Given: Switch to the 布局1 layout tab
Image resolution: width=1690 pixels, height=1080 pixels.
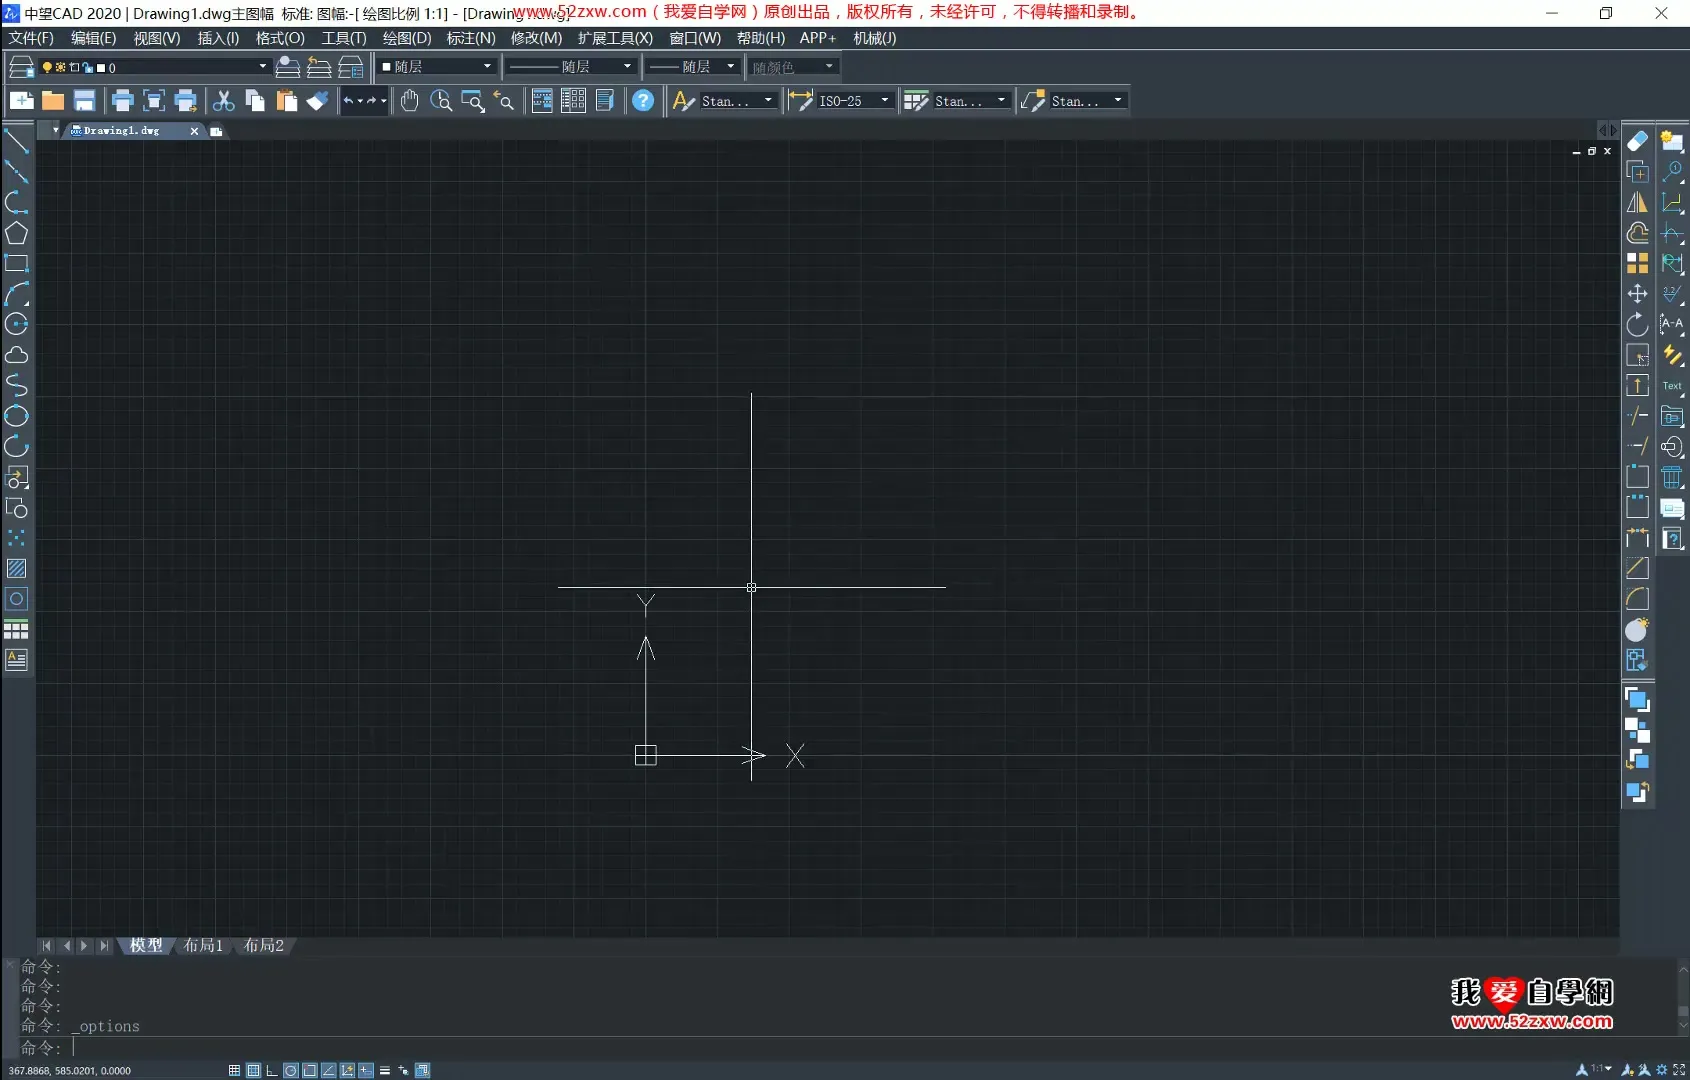Looking at the screenshot, I should click(x=203, y=945).
